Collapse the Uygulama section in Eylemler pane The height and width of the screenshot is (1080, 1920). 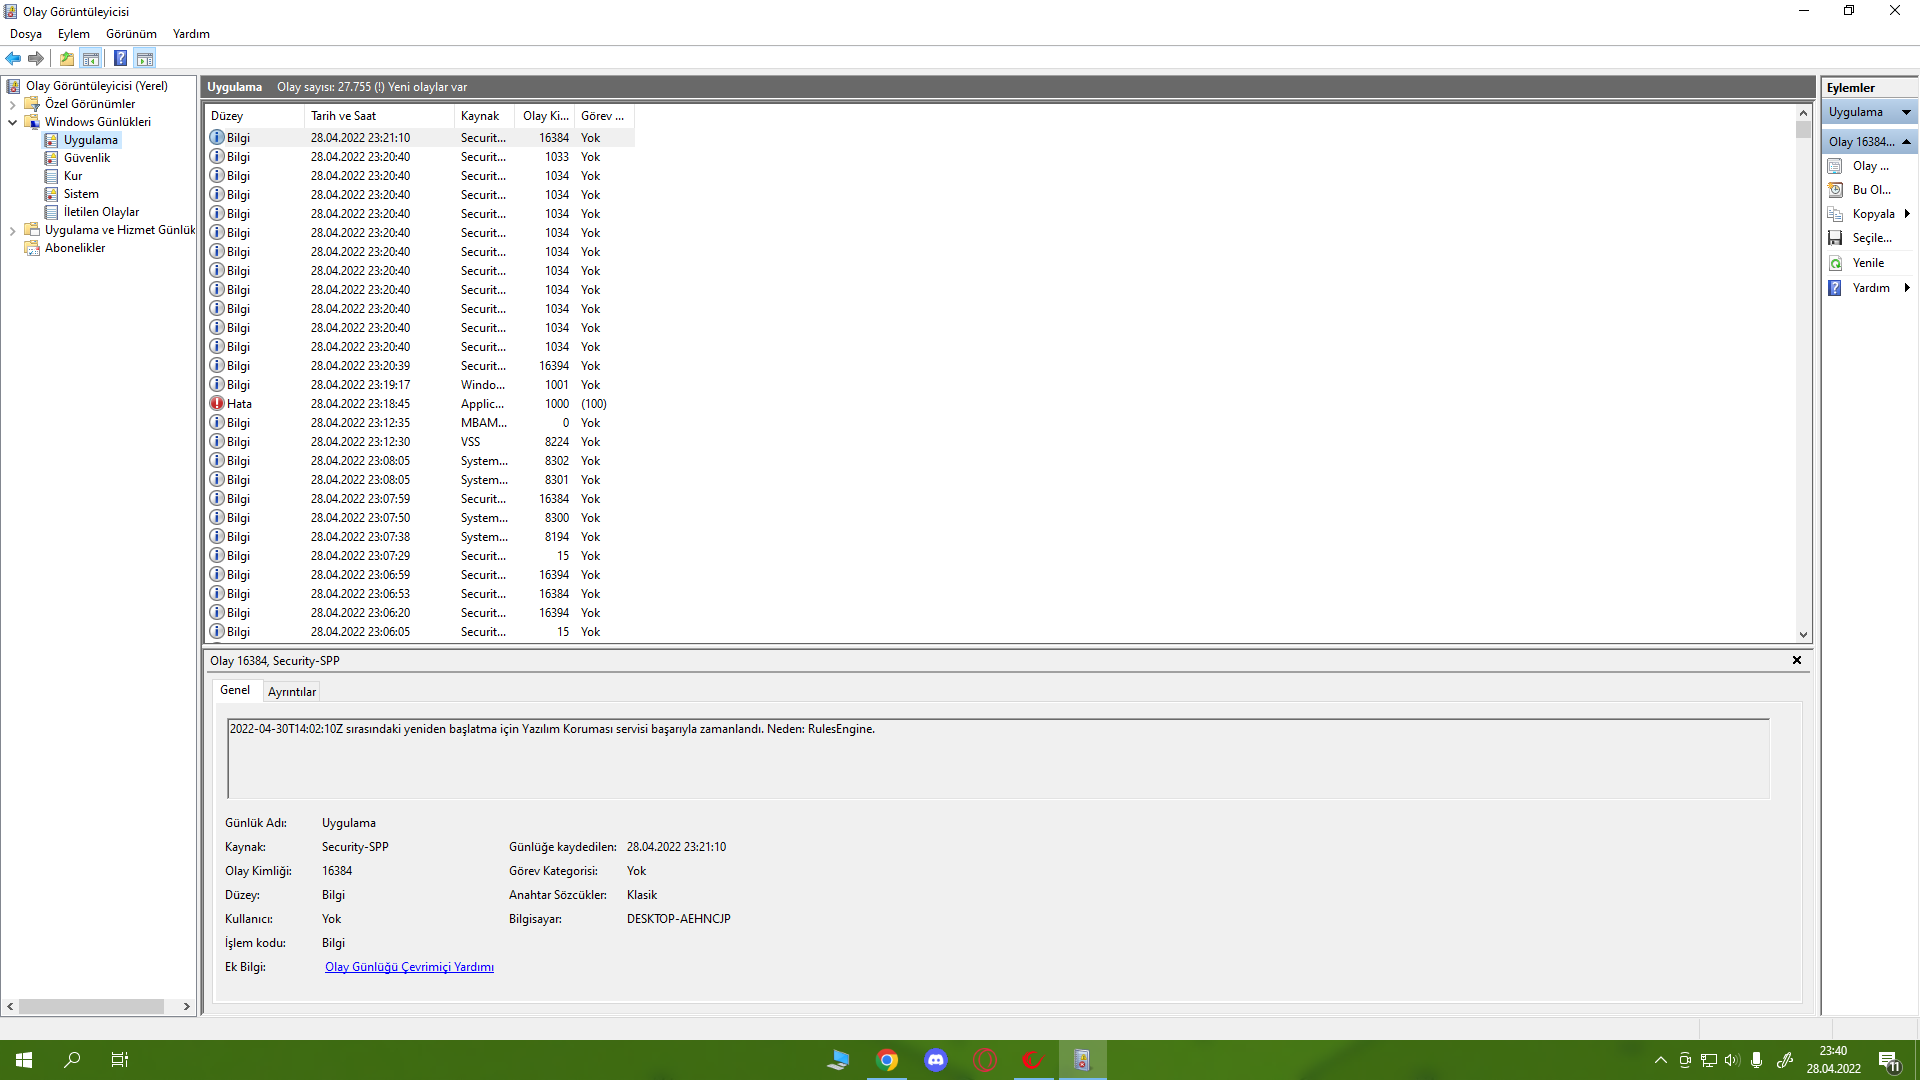click(1906, 112)
